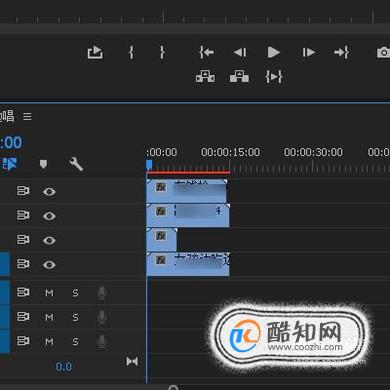Solo the first audio track with S
This screenshot has width=390, height=390.
pos(76,293)
